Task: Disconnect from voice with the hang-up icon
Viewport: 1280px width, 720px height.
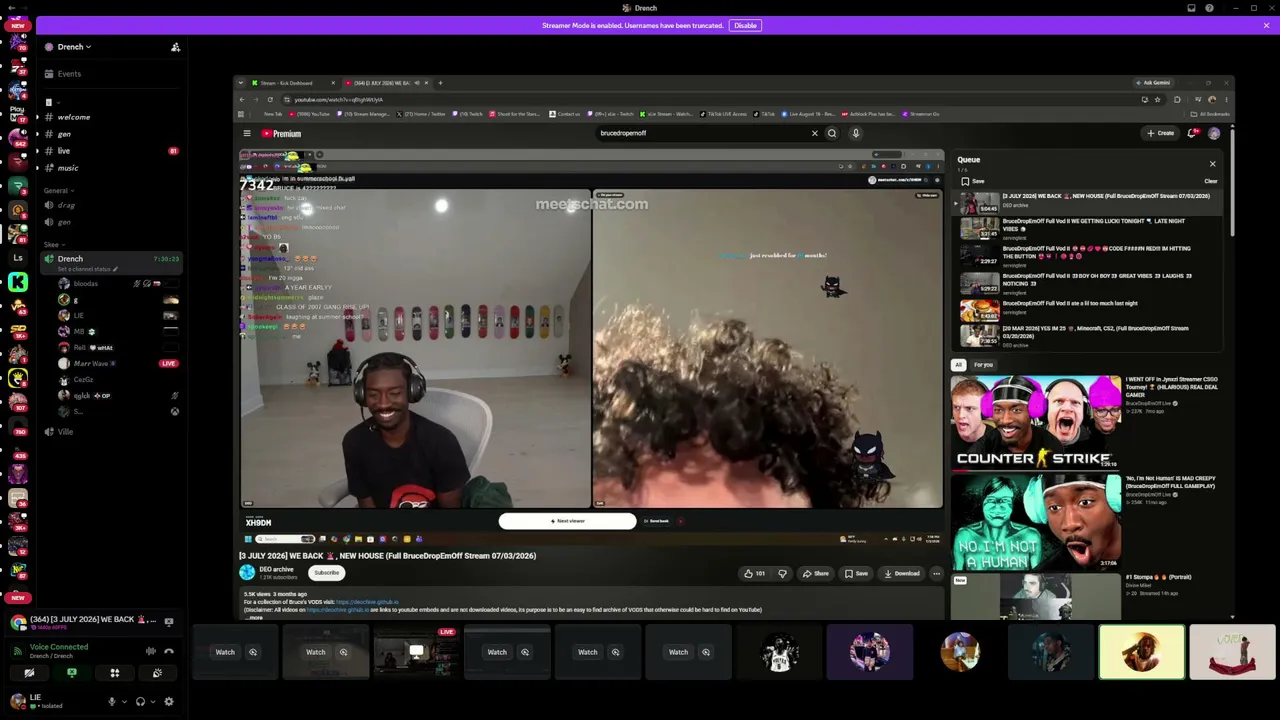Action: tap(169, 651)
